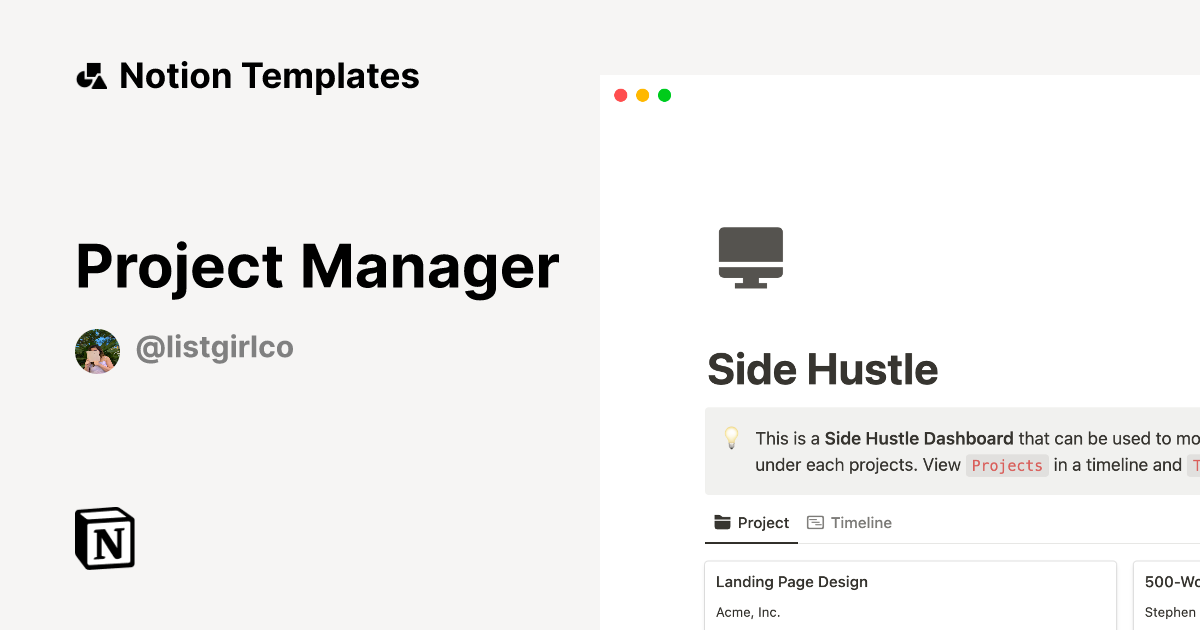
Task: Click the yellow traffic light dot
Action: [x=642, y=95]
